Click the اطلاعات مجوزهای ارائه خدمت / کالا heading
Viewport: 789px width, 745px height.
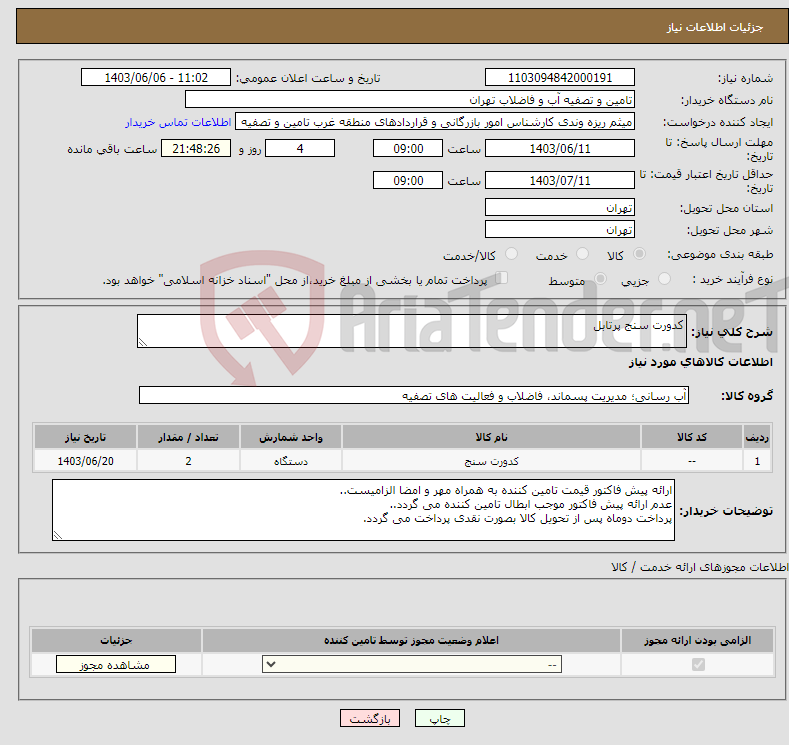pos(700,567)
